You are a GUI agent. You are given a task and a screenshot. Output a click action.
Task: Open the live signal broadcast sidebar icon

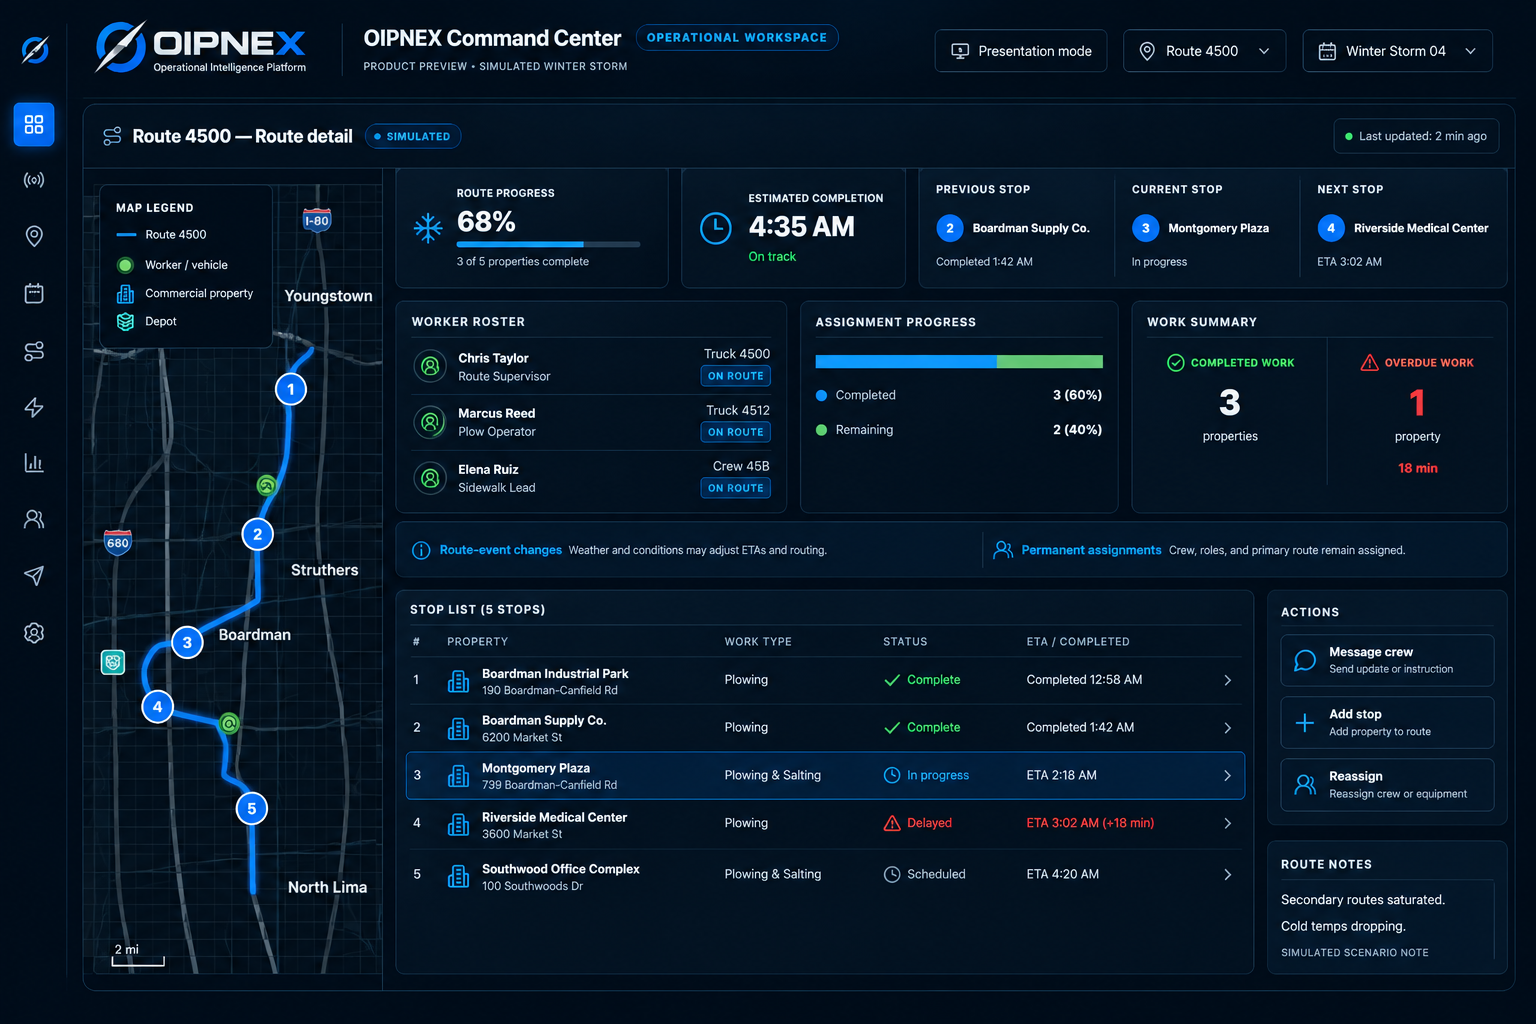click(x=34, y=180)
